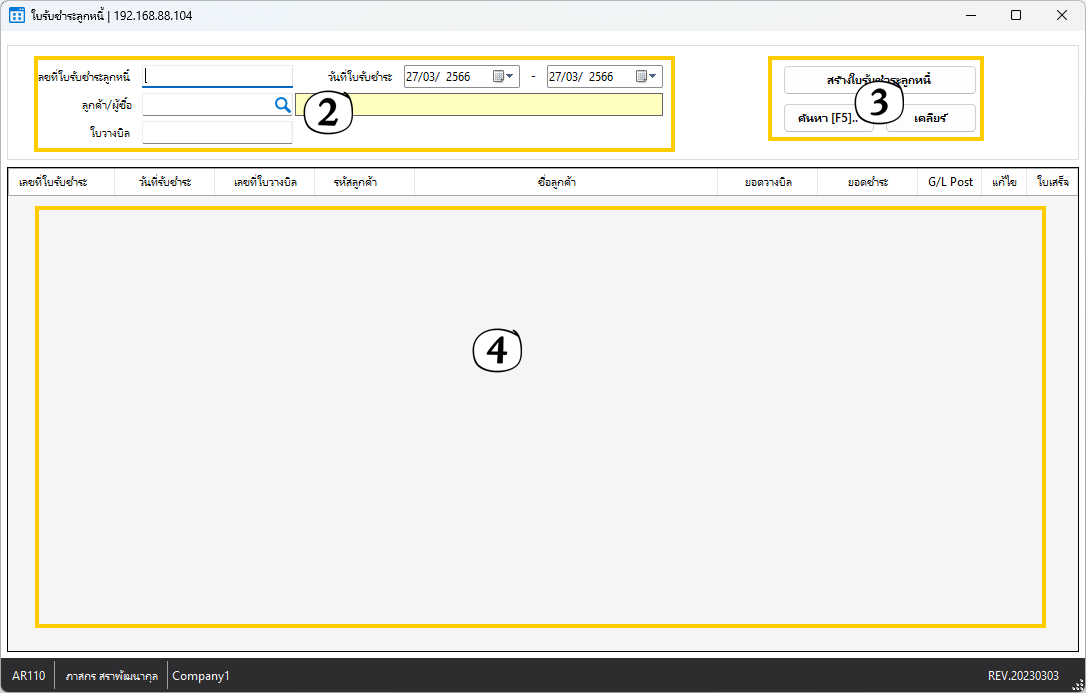Image resolution: width=1086 pixels, height=693 pixels.
Task: Click the G/L Post column header
Action: coord(950,182)
